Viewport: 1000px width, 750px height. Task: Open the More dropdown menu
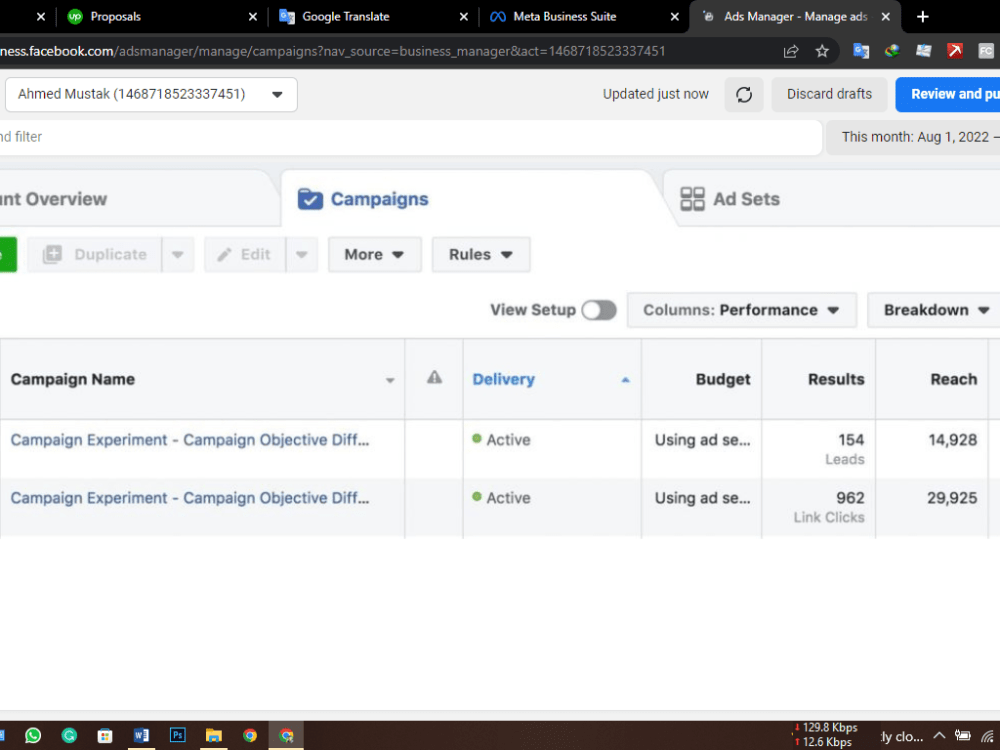coord(374,254)
